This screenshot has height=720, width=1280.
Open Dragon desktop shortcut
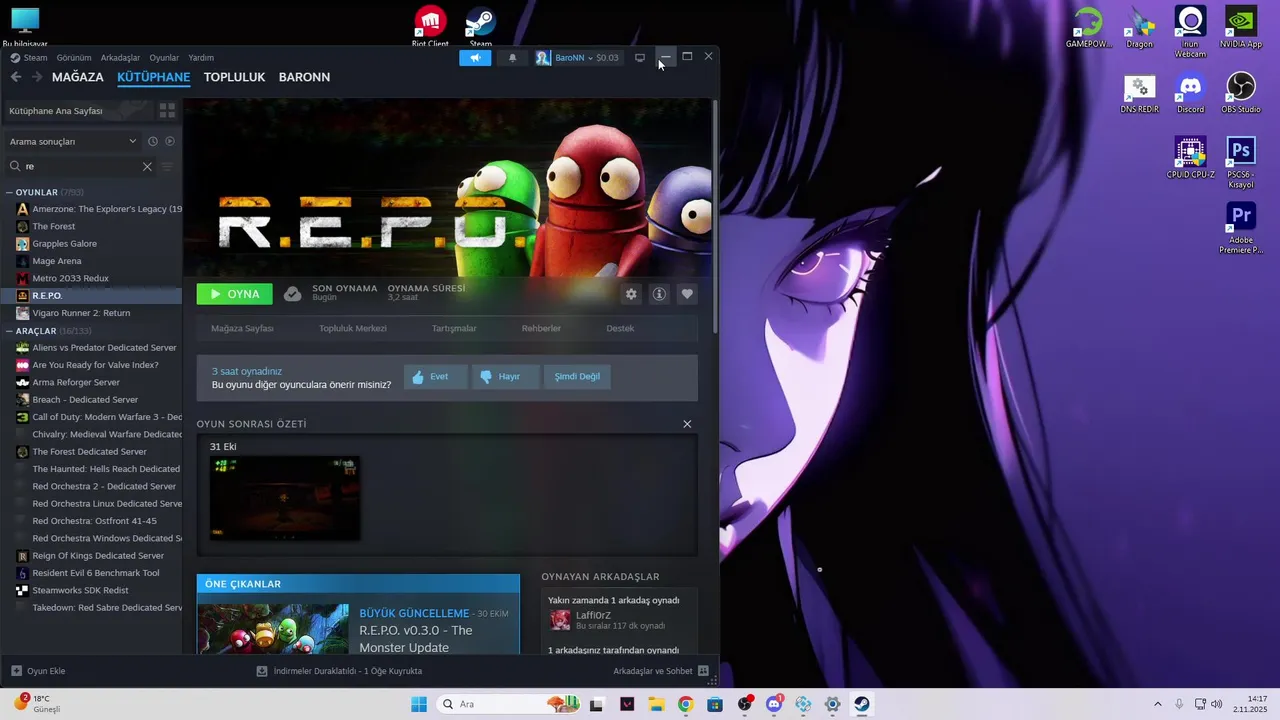(1139, 27)
